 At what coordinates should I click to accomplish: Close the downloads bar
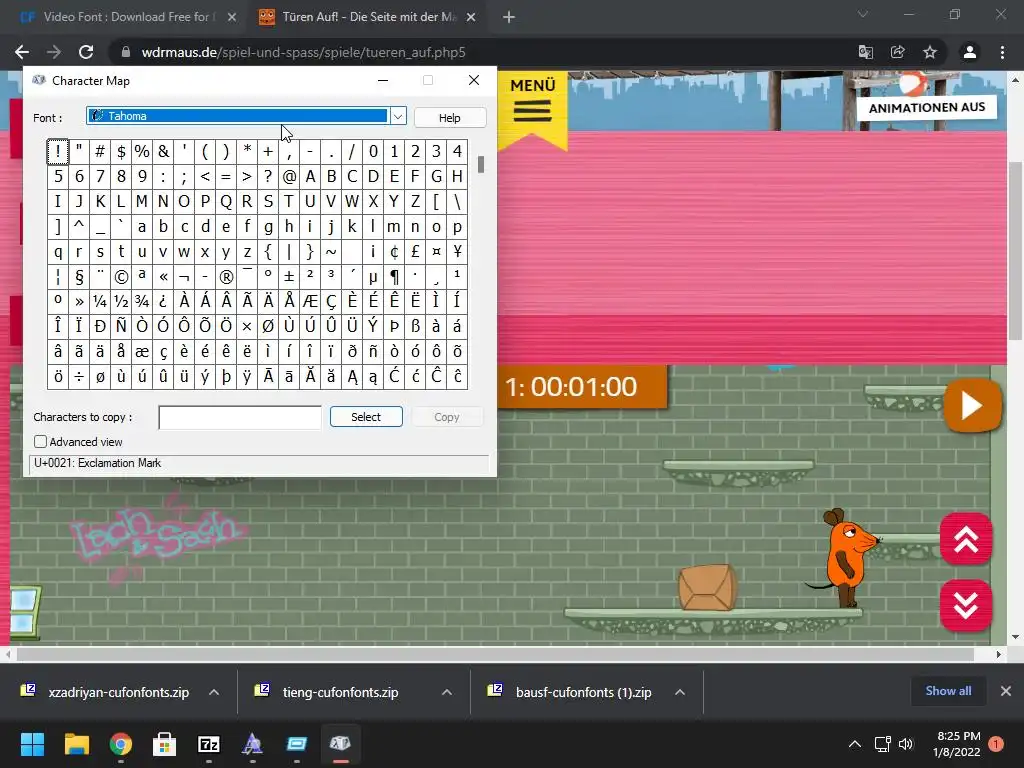1006,691
